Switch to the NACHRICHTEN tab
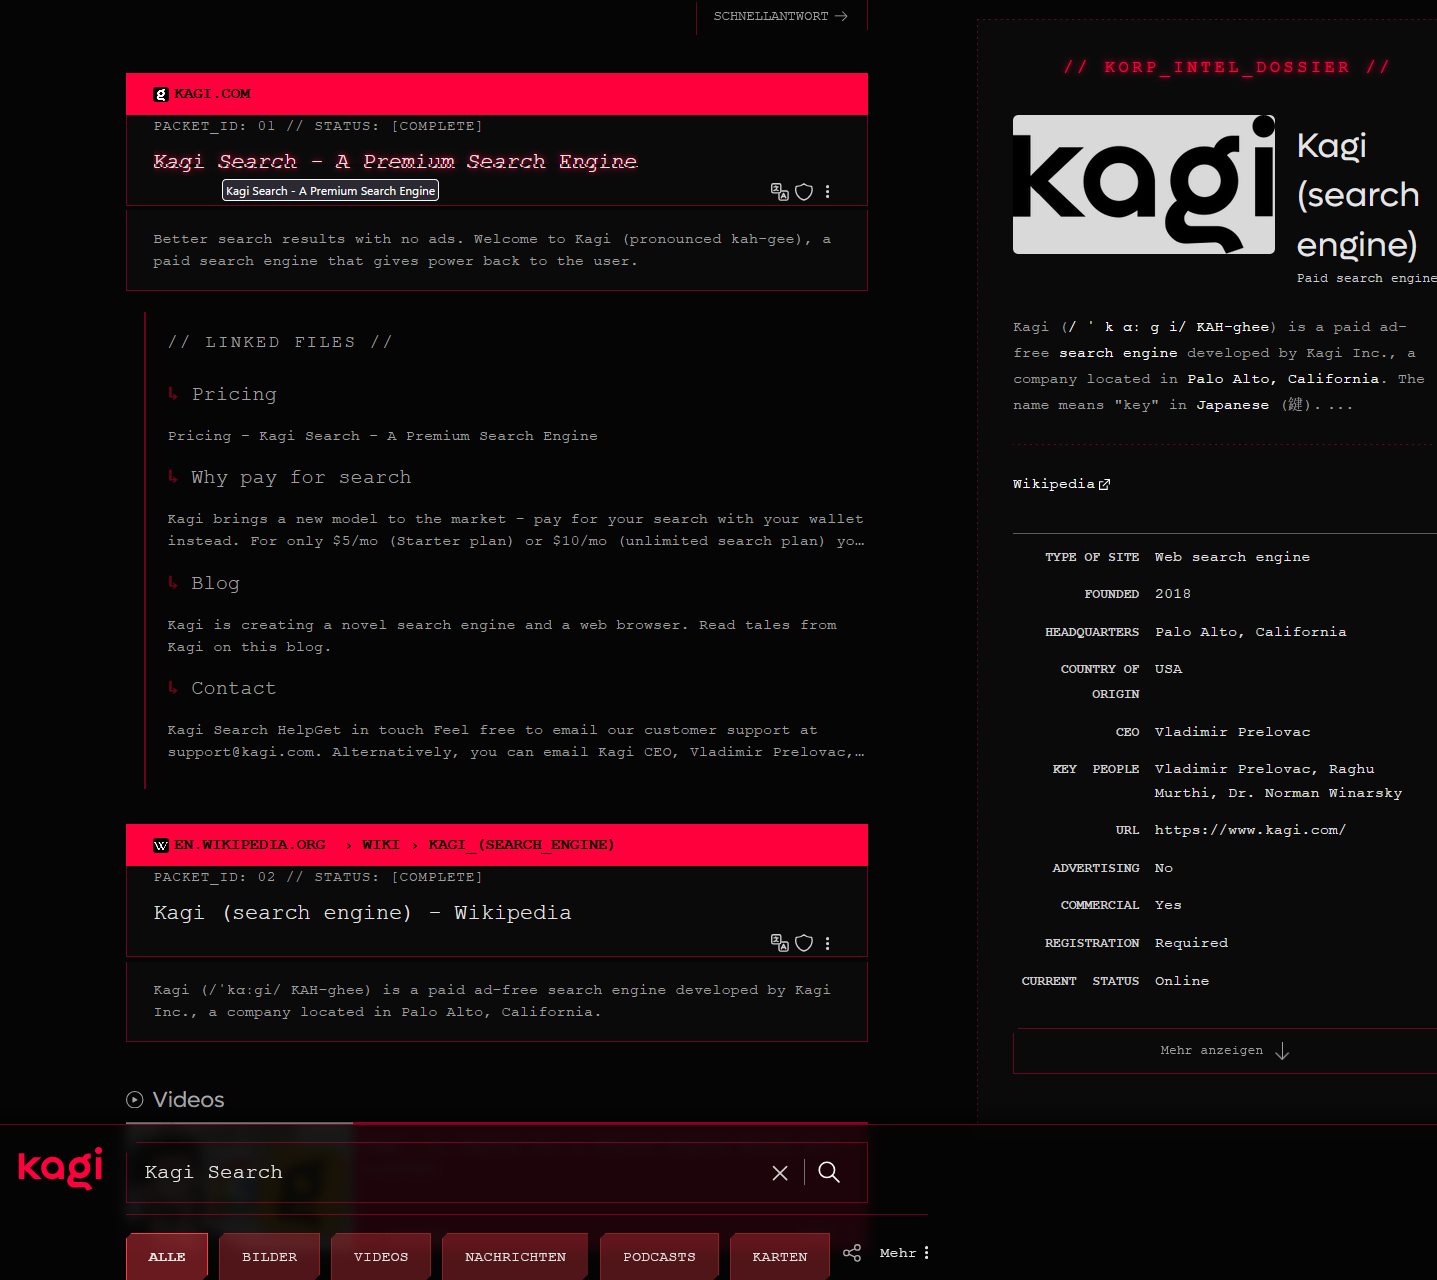The height and width of the screenshot is (1280, 1437). 515,1256
